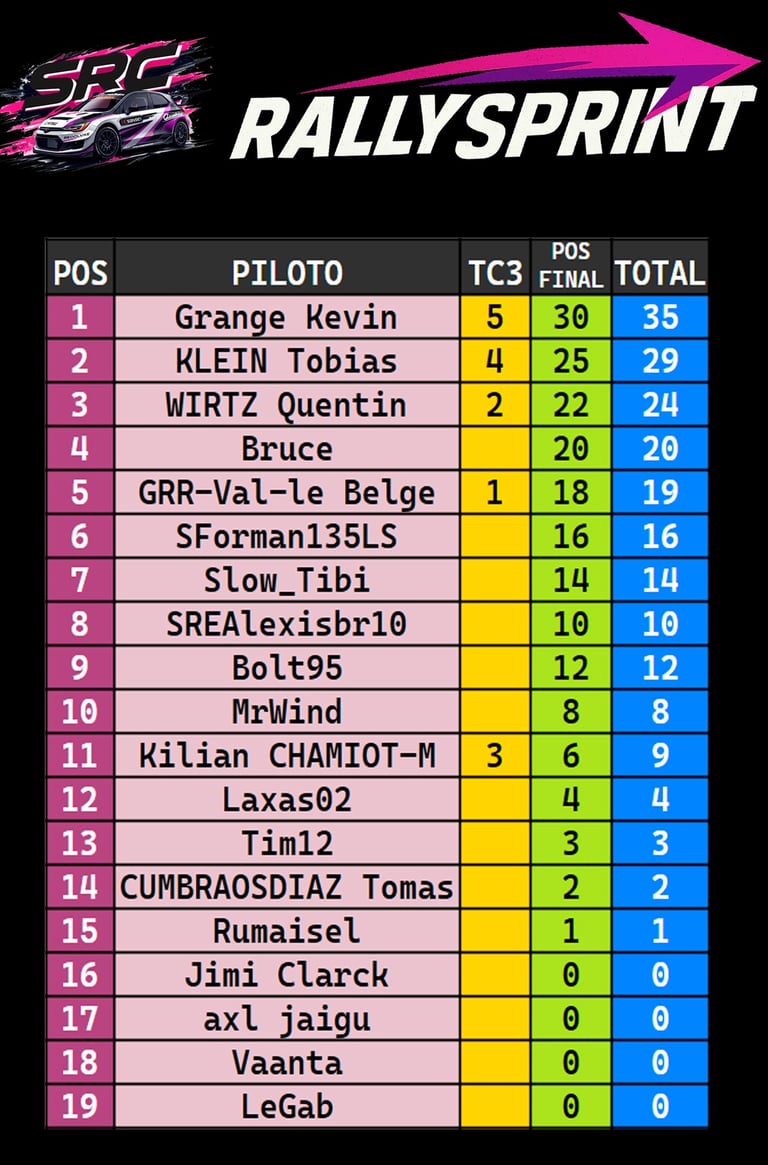Image resolution: width=768 pixels, height=1165 pixels.
Task: Click the TC3 column header
Action: (x=494, y=272)
